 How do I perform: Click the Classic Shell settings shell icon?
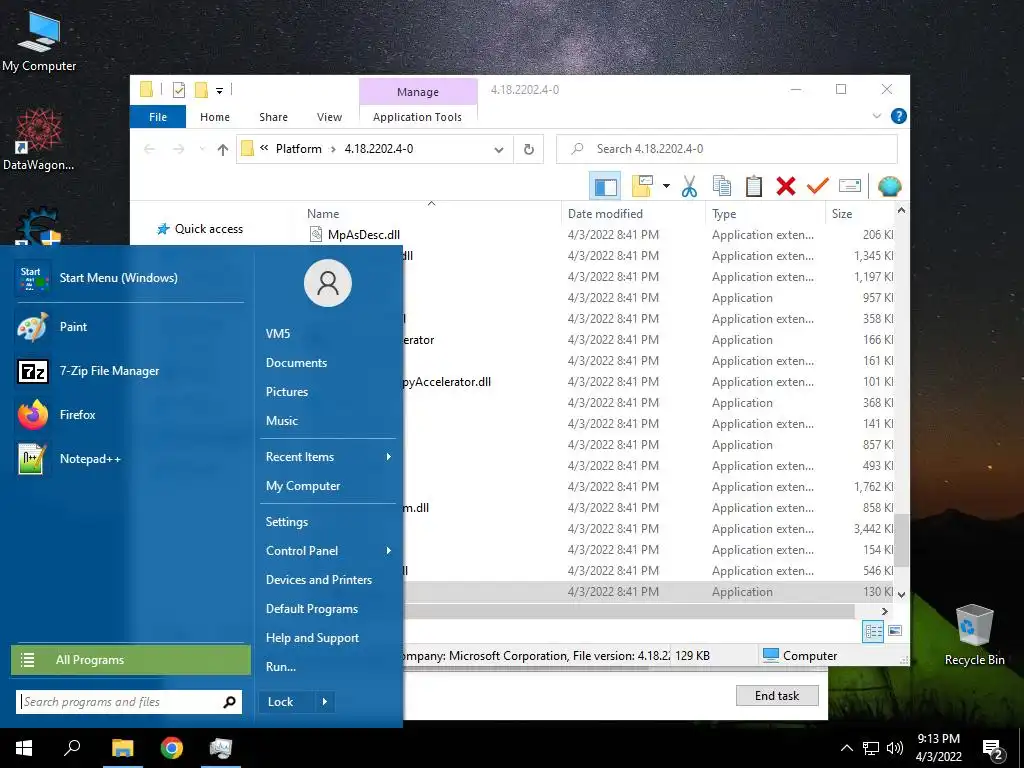point(889,187)
